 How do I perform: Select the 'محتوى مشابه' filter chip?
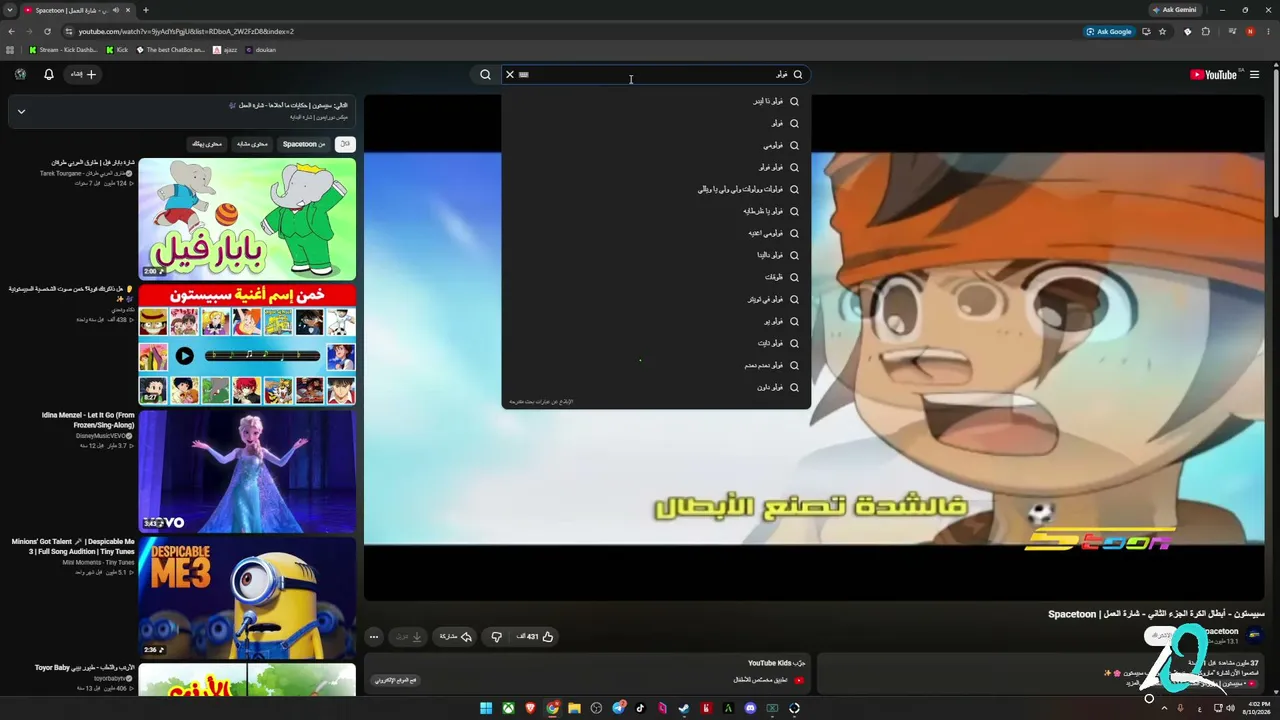pyautogui.click(x=252, y=144)
